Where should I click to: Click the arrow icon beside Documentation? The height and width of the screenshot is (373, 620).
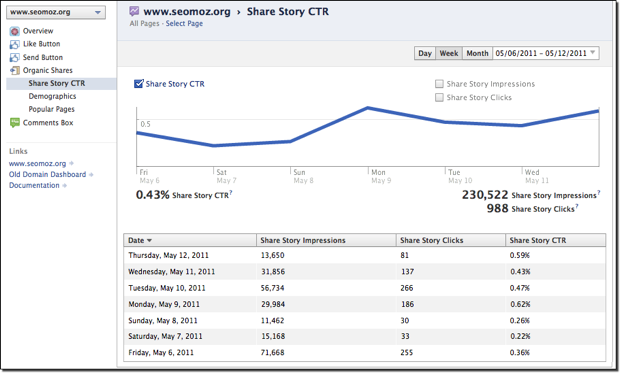(64, 186)
